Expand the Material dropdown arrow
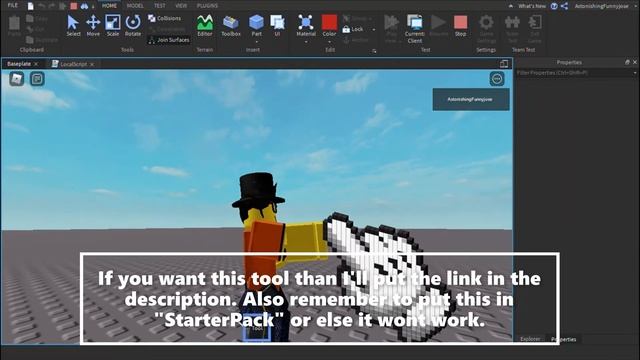 coord(306,42)
